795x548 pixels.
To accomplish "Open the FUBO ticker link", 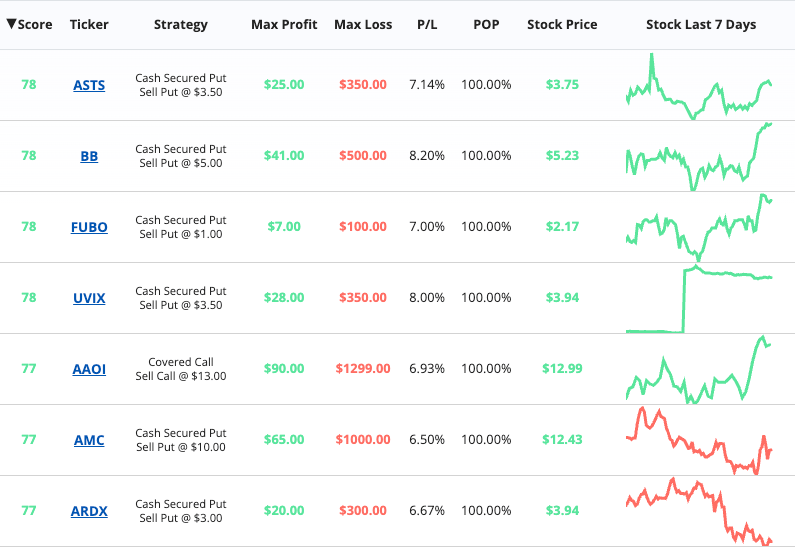I will 89,227.
